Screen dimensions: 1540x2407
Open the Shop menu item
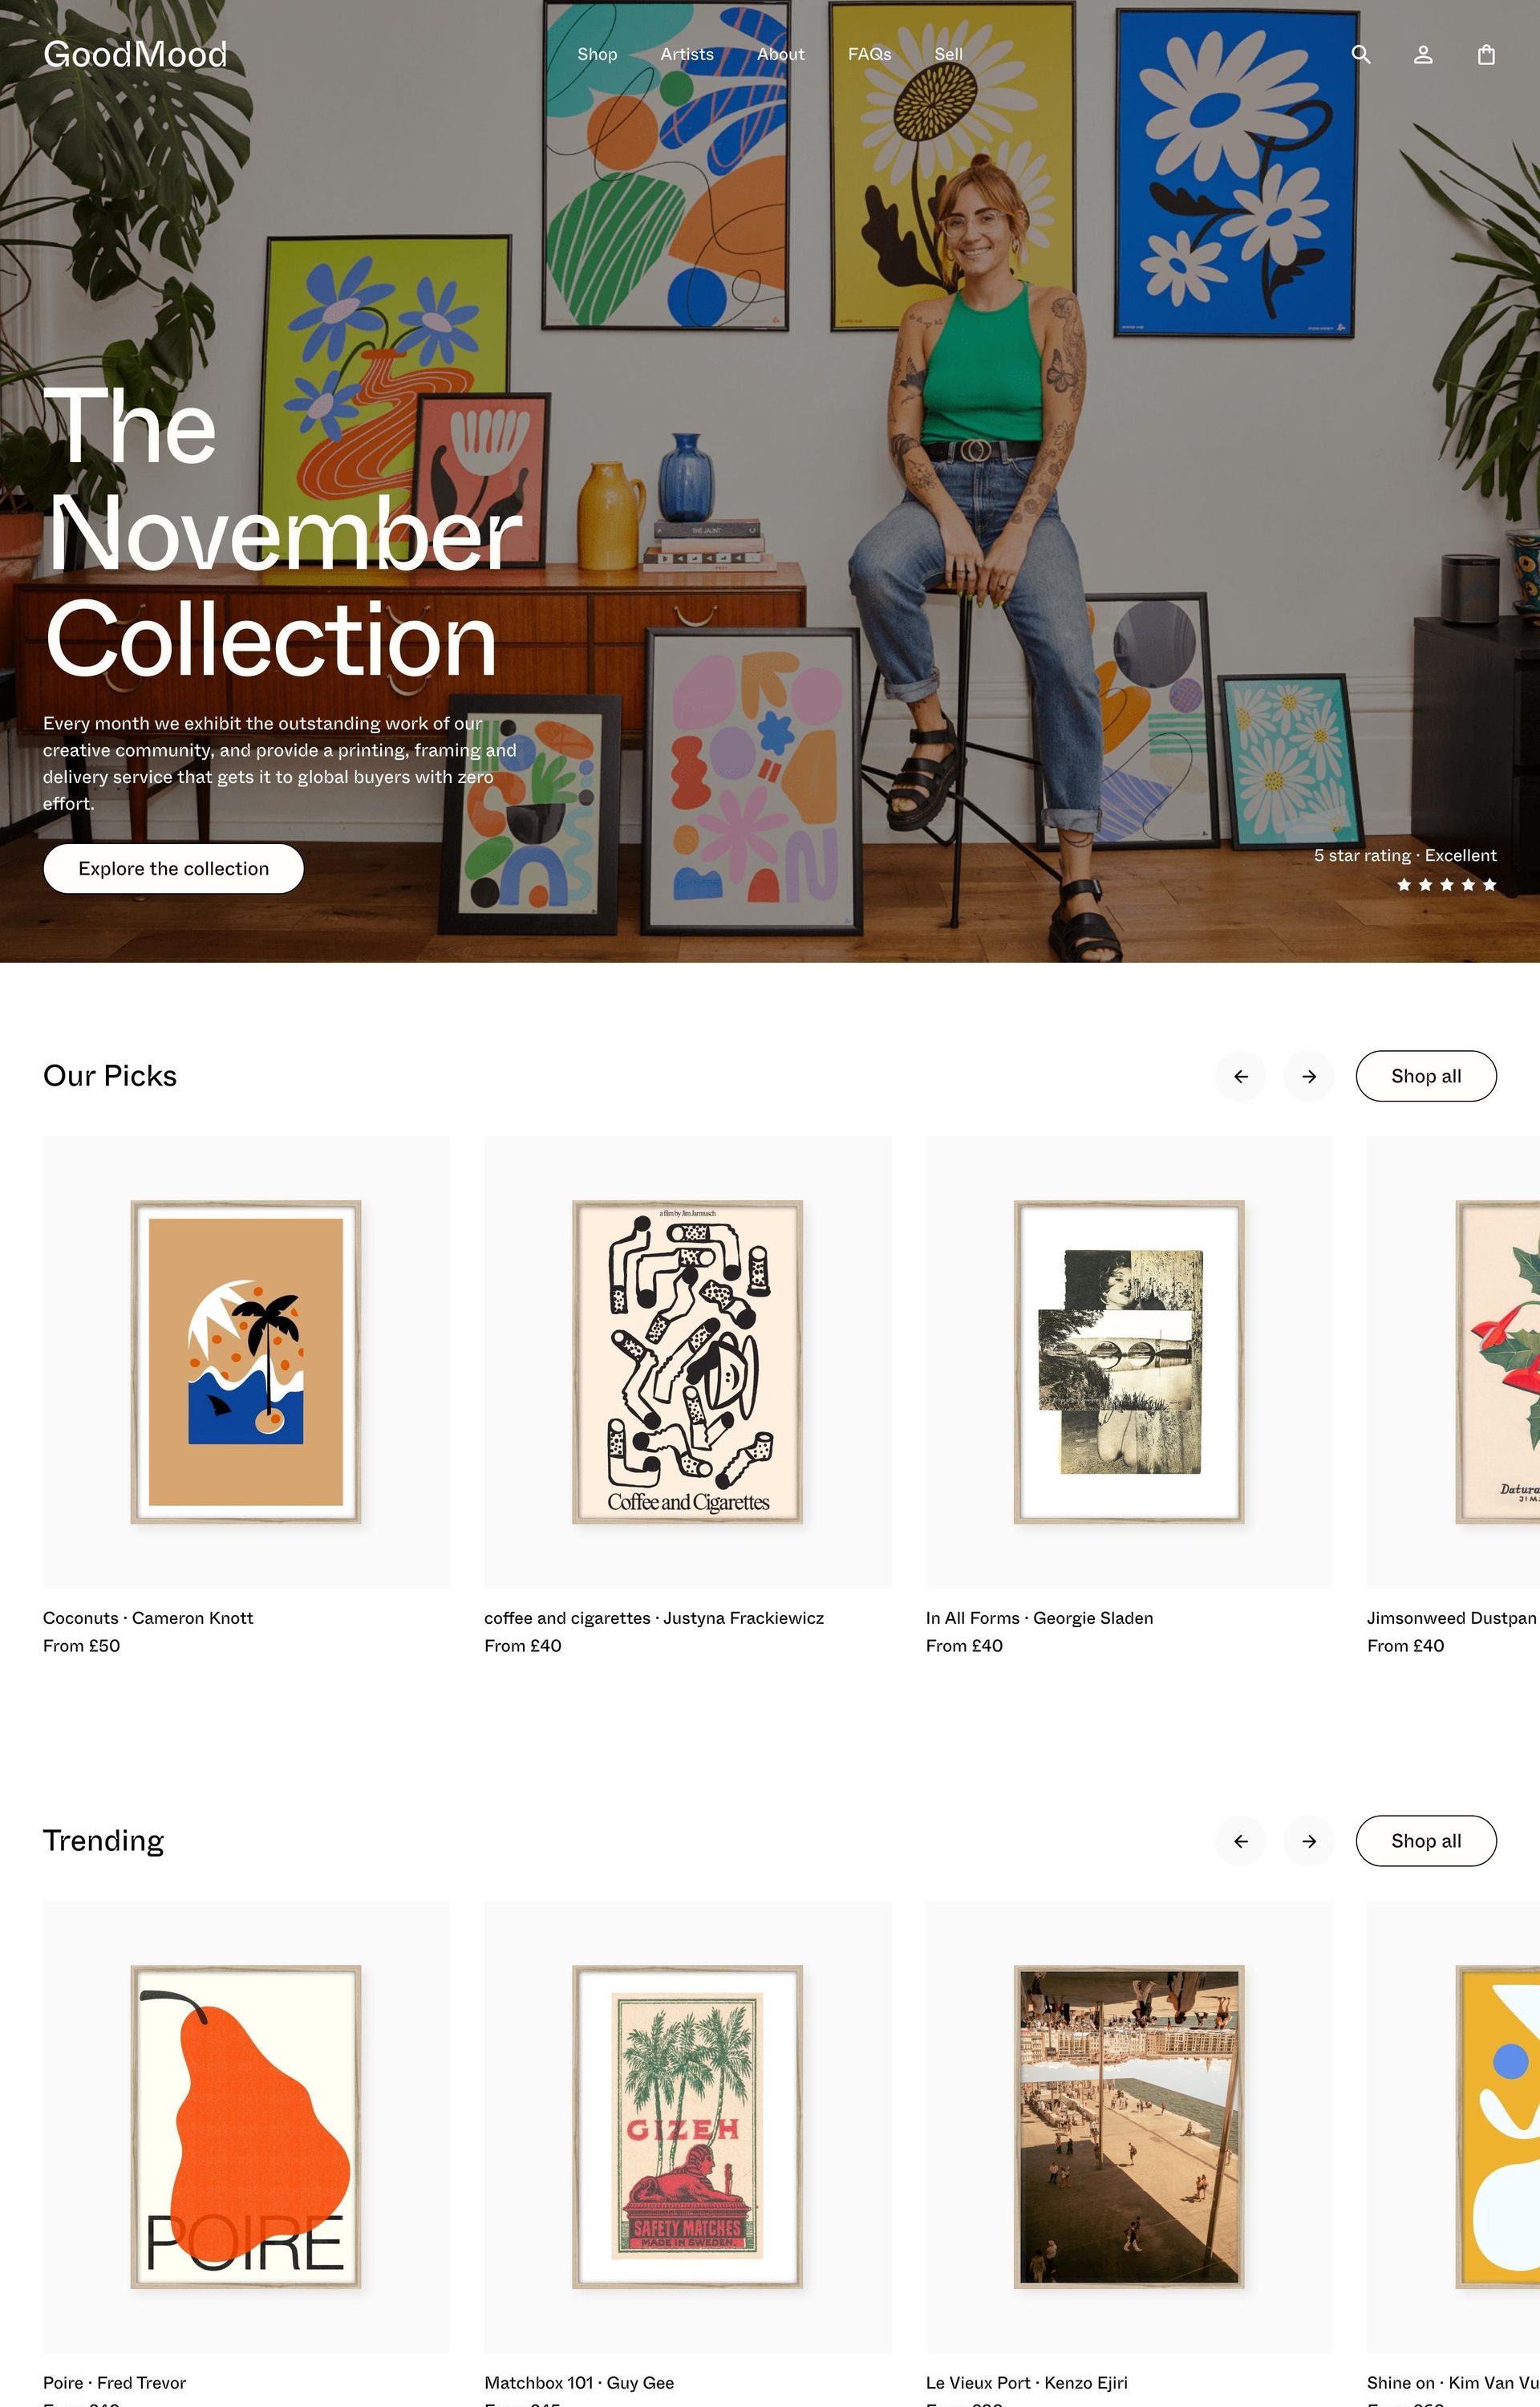[x=597, y=54]
